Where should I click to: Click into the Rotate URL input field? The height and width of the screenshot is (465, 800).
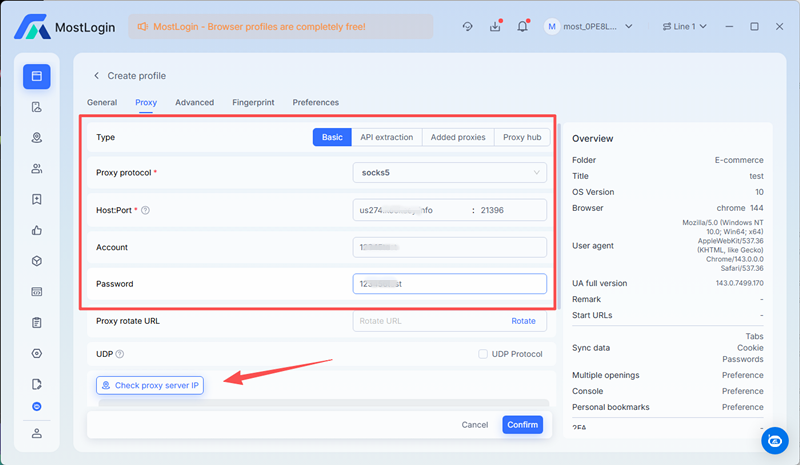[428, 321]
